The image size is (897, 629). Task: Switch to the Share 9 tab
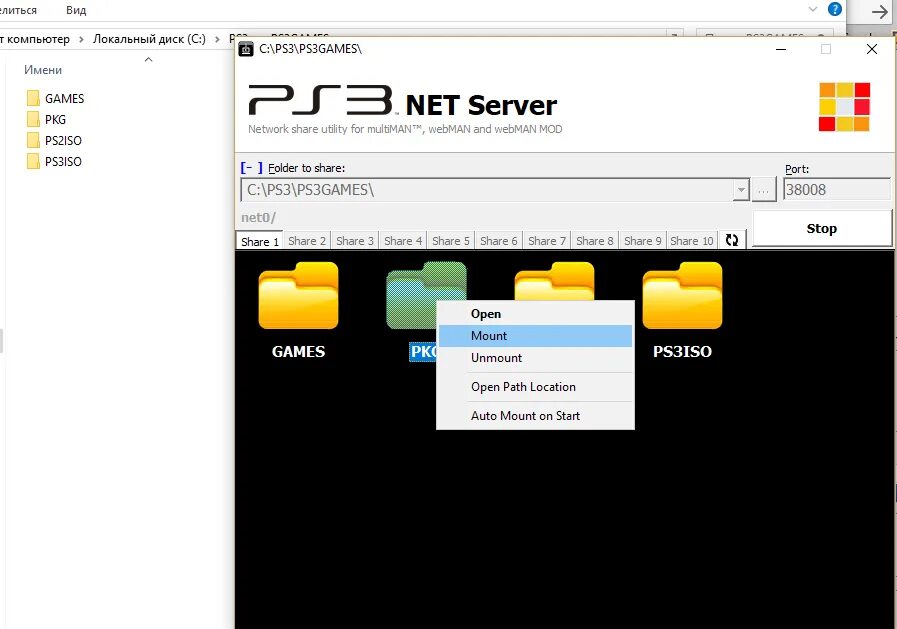[x=643, y=241]
